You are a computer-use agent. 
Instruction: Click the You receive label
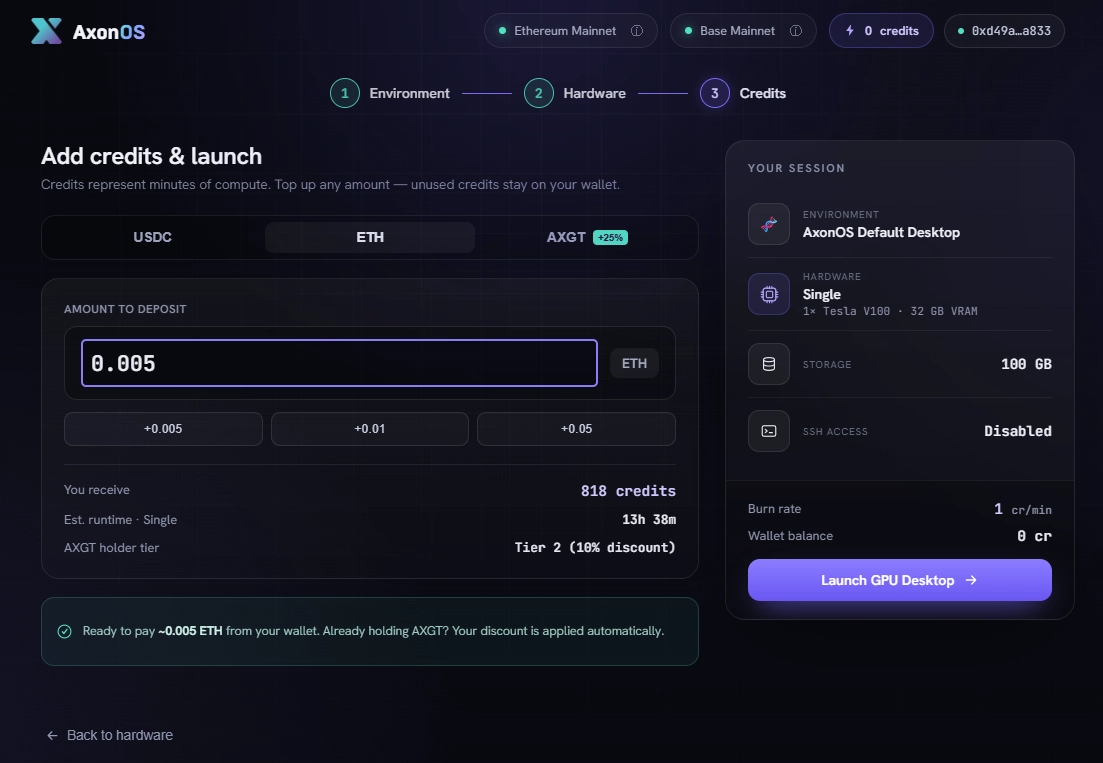point(97,490)
